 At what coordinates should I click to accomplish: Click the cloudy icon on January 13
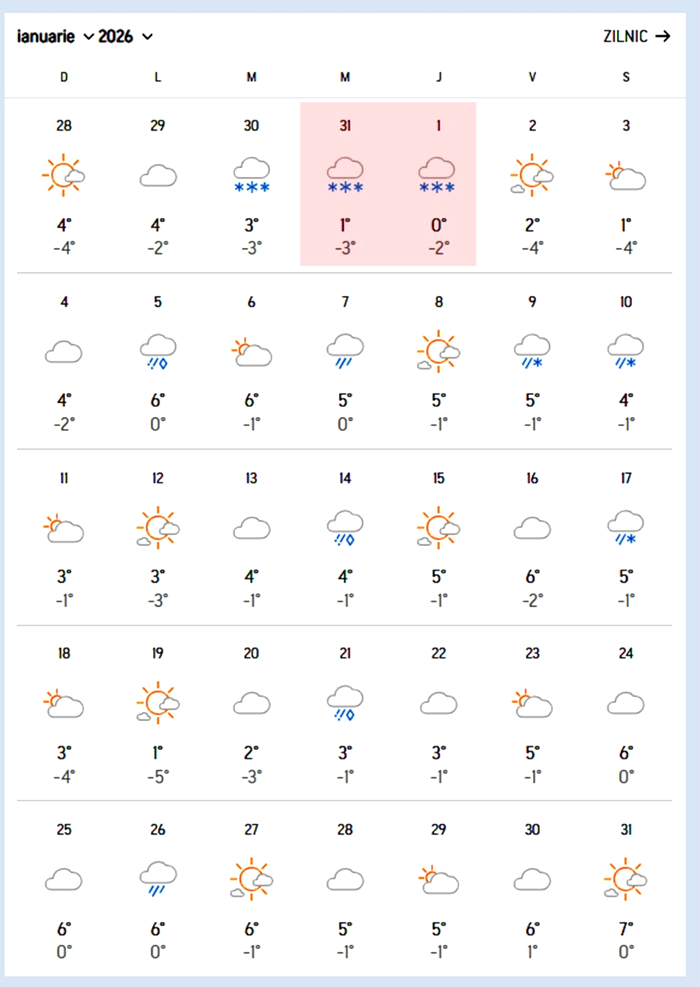coord(251,527)
